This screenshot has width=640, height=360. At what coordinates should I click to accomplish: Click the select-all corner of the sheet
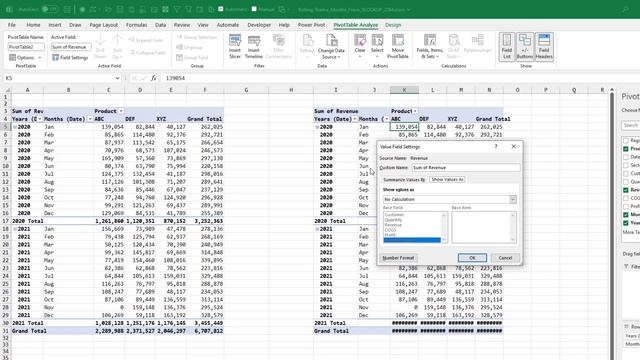point(7,90)
